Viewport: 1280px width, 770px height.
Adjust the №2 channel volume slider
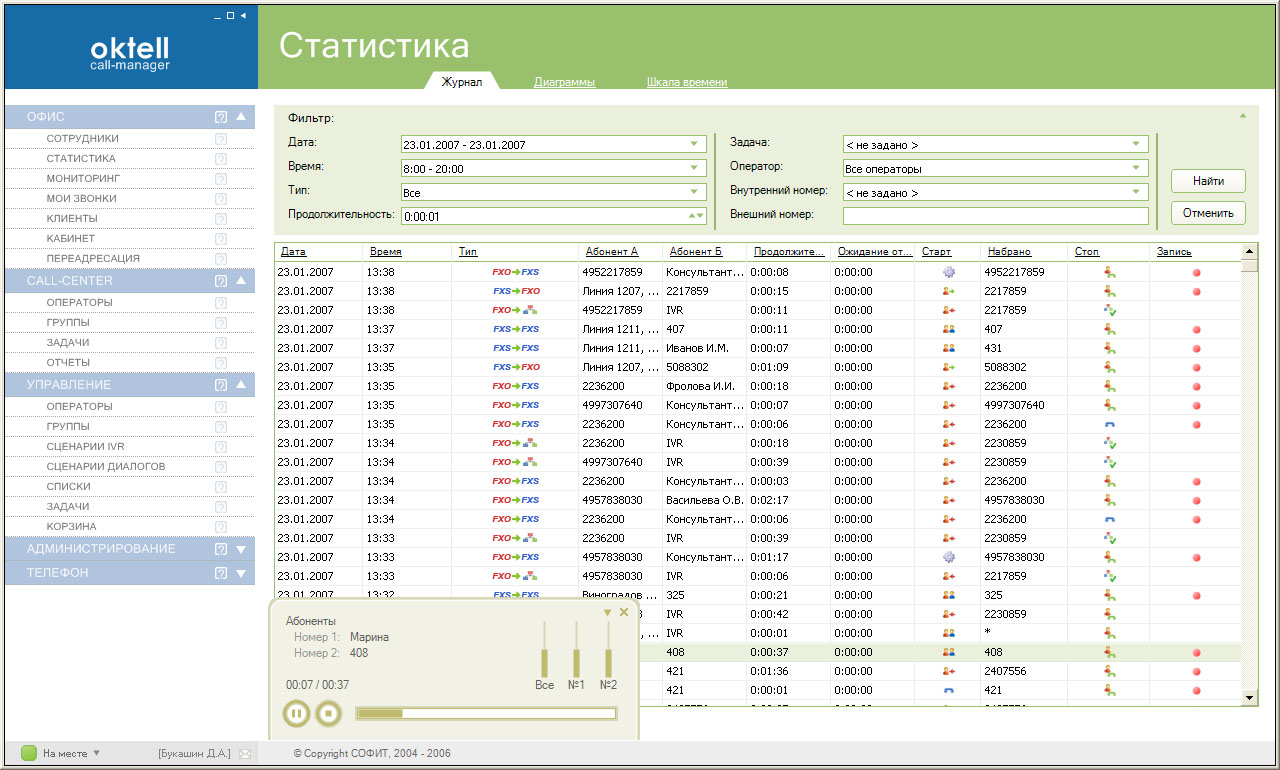(x=608, y=649)
